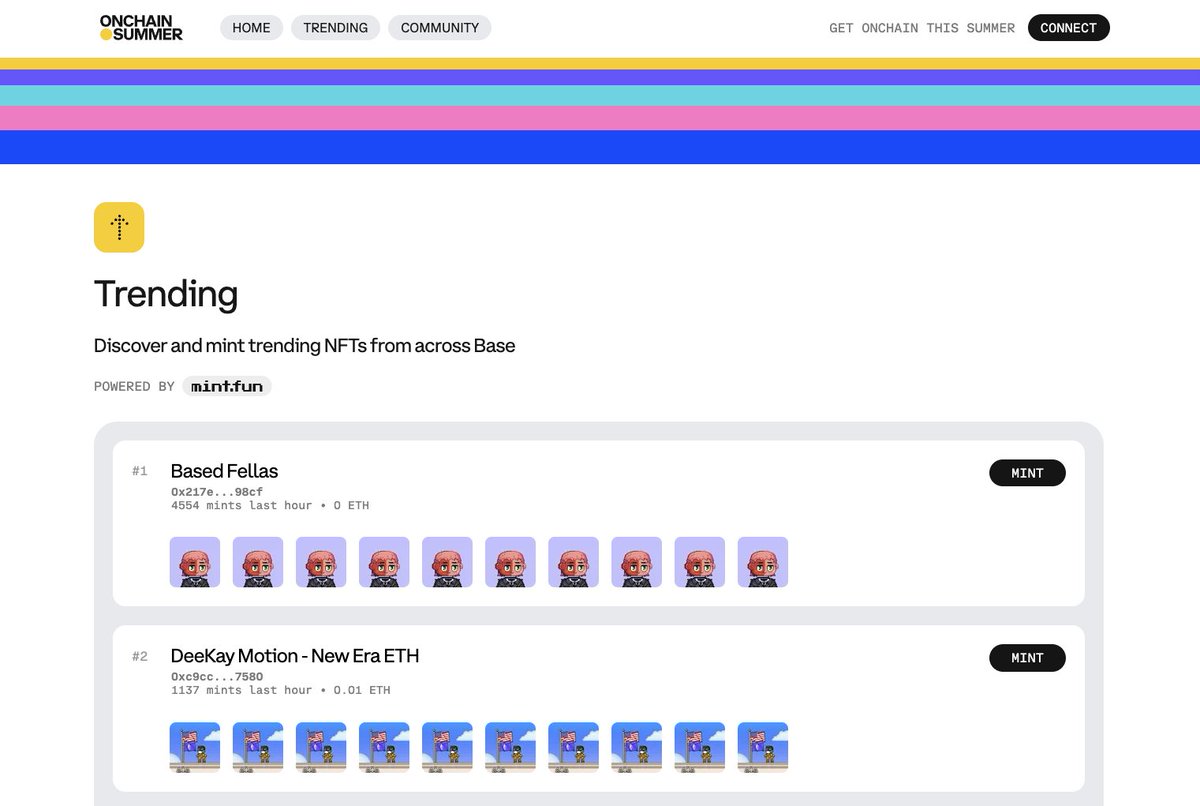This screenshot has width=1200, height=806.
Task: Open fifth Based Fellas thumbnail
Action: click(447, 562)
